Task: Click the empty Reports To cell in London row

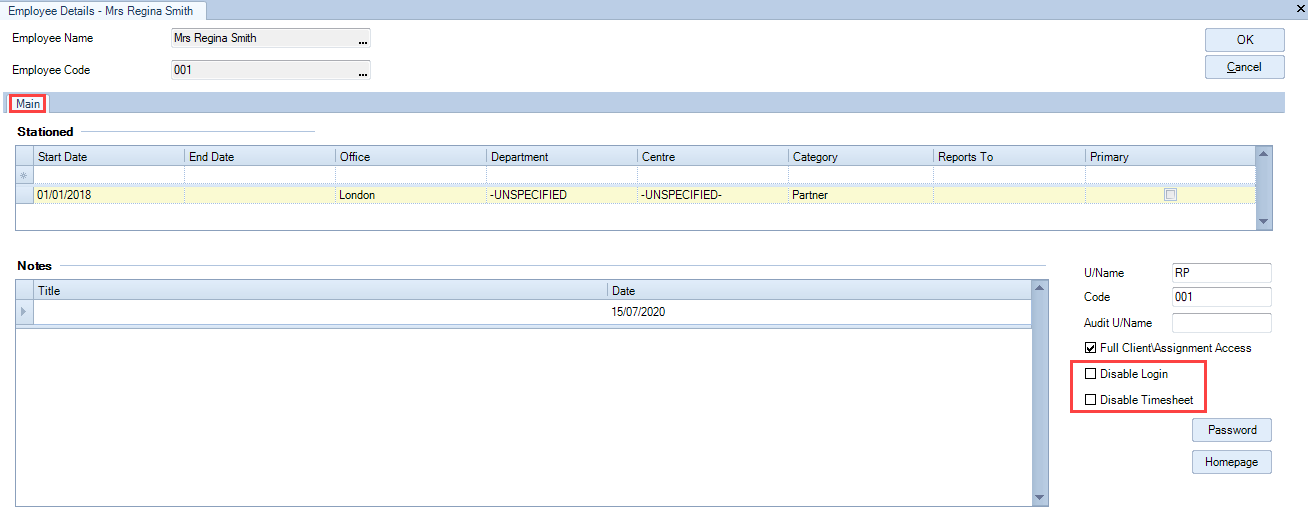Action: click(1010, 195)
